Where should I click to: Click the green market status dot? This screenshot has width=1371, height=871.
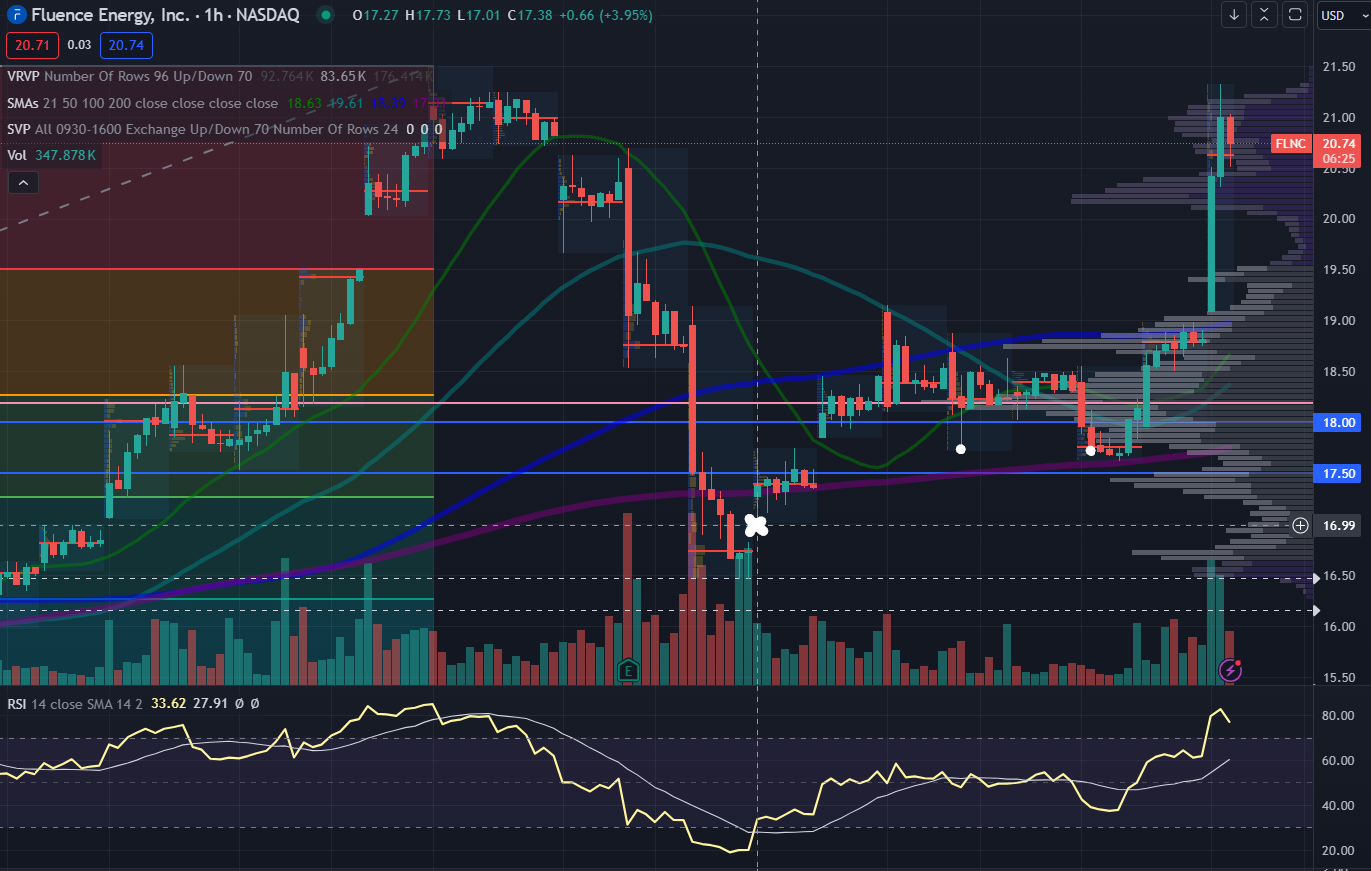pyautogui.click(x=324, y=15)
